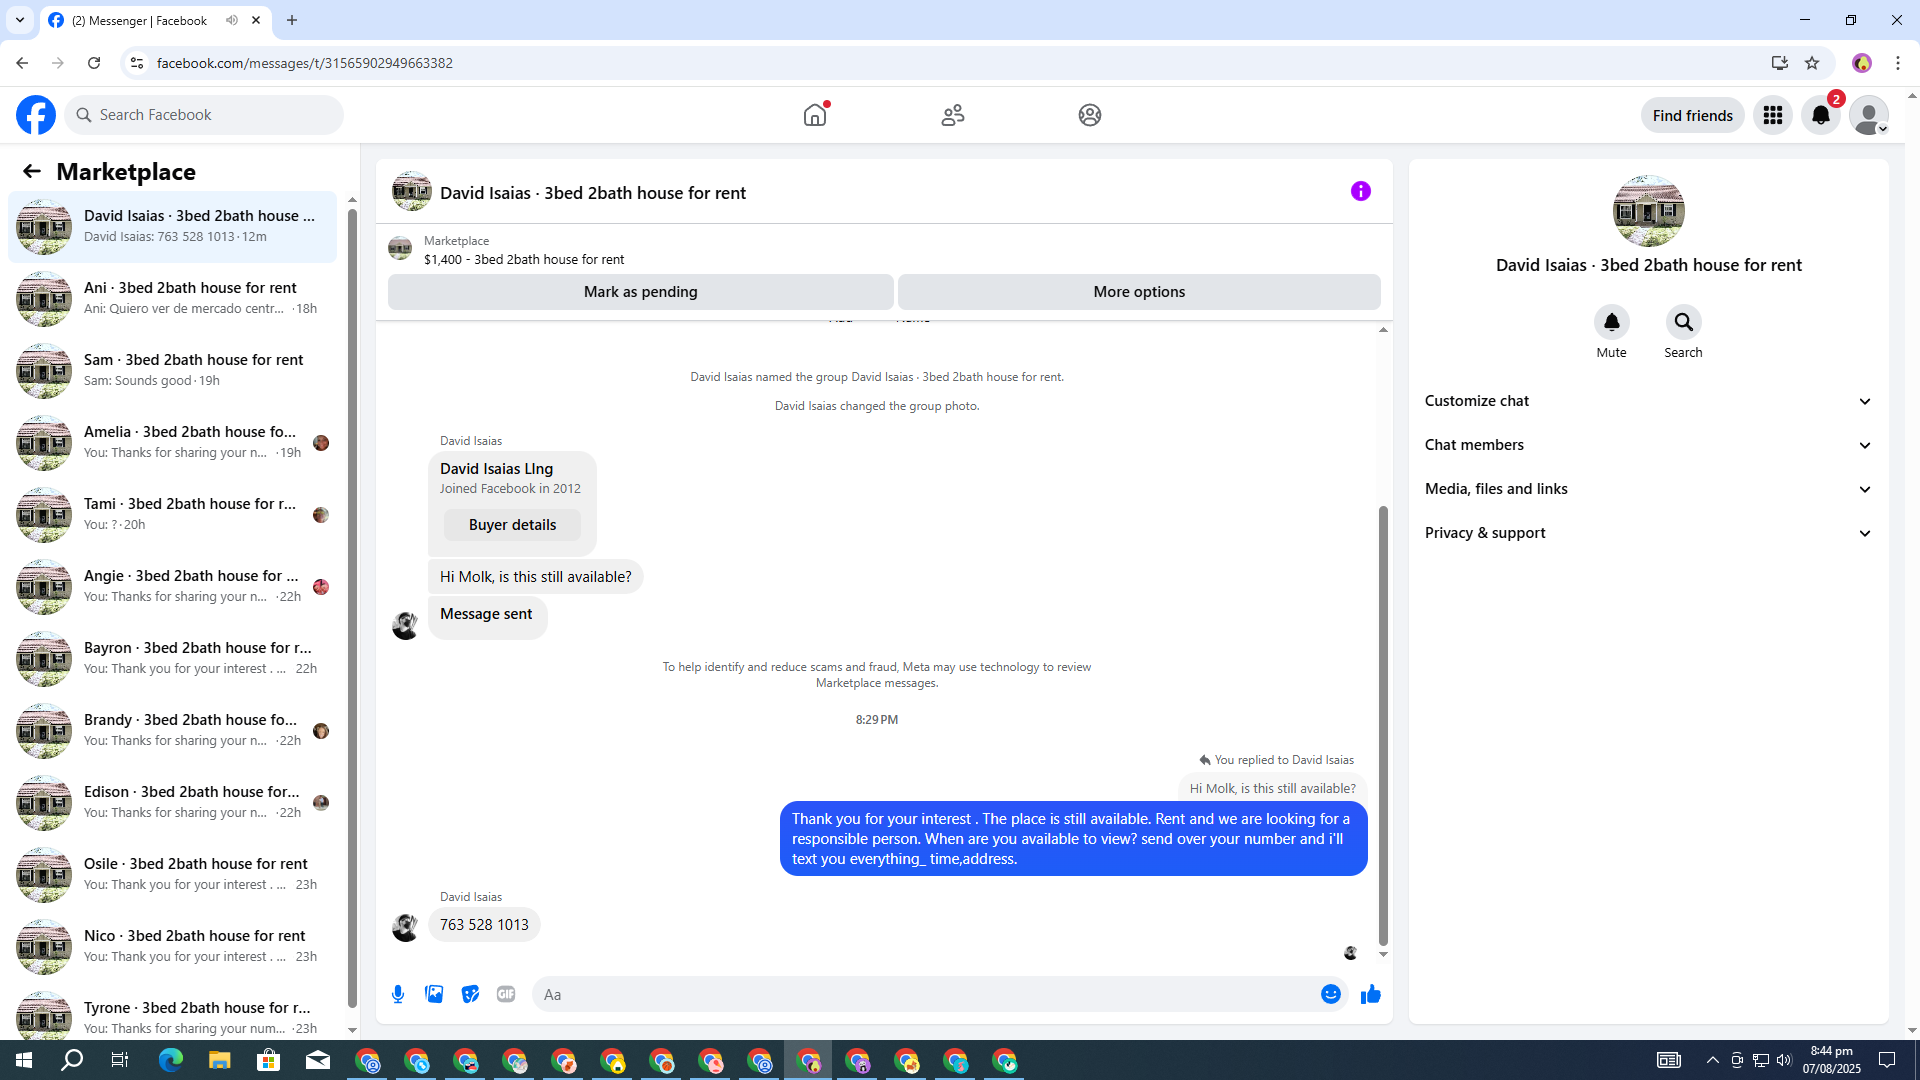The image size is (1920, 1080).
Task: Open the Friends icon in top navigation
Action: pos(953,115)
